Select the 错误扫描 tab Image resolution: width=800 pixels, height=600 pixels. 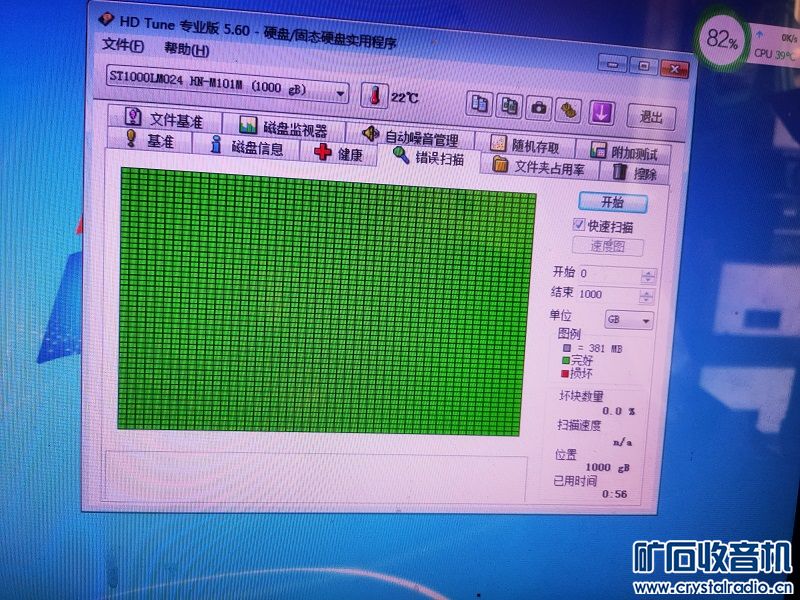[x=429, y=157]
